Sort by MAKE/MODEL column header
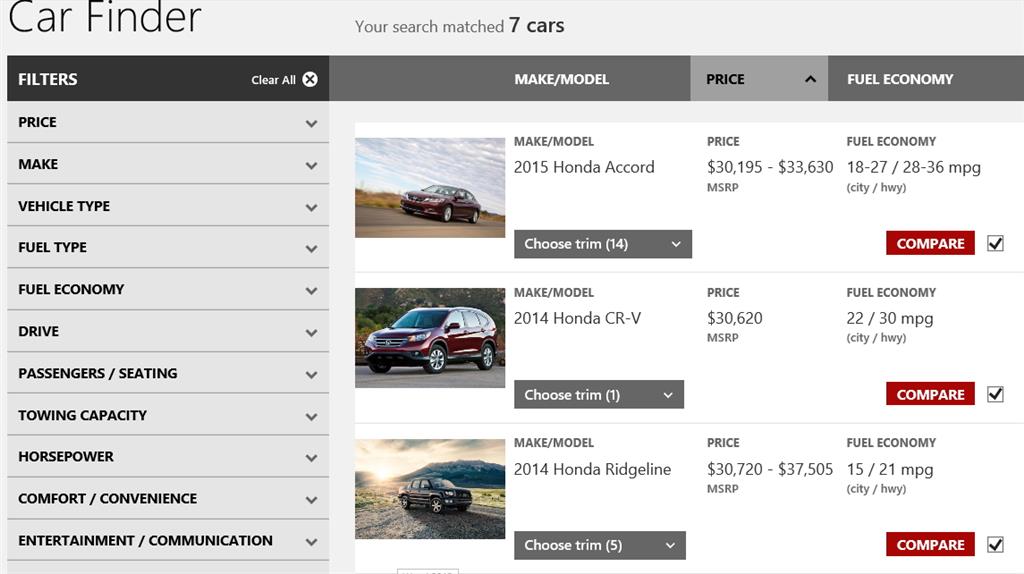Image resolution: width=1024 pixels, height=574 pixels. [x=561, y=79]
